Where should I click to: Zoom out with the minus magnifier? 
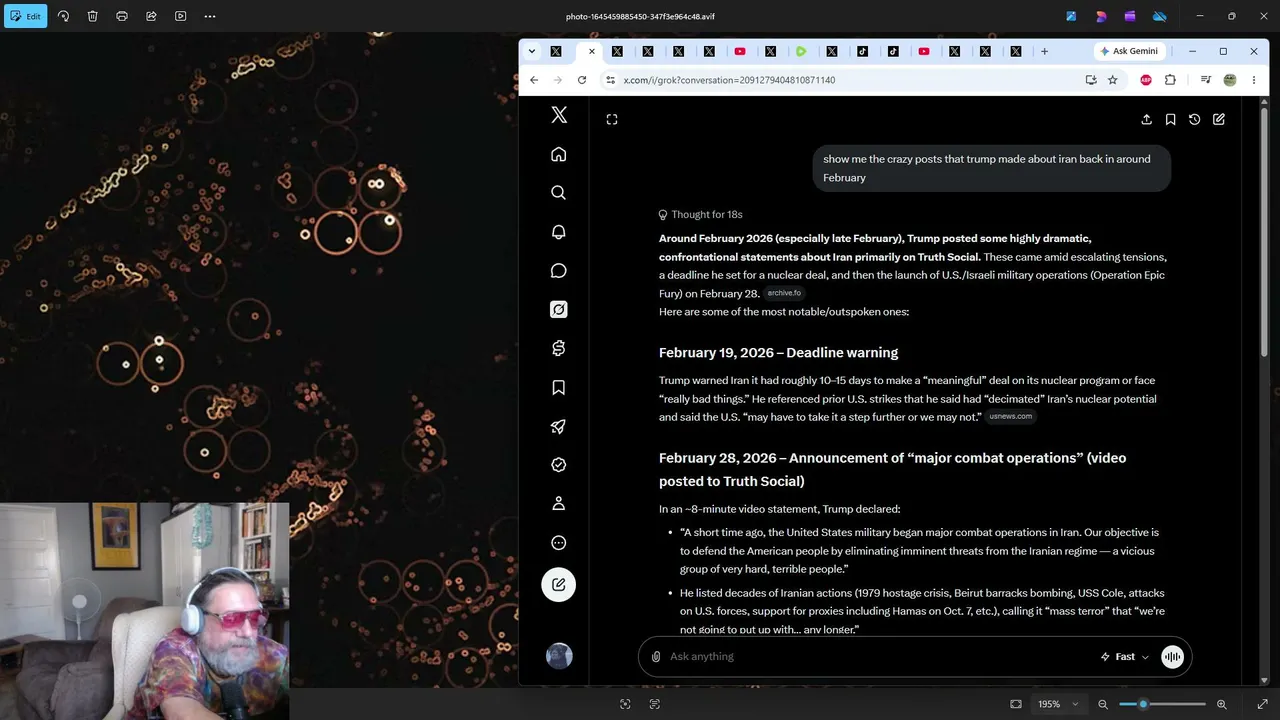(x=1103, y=704)
